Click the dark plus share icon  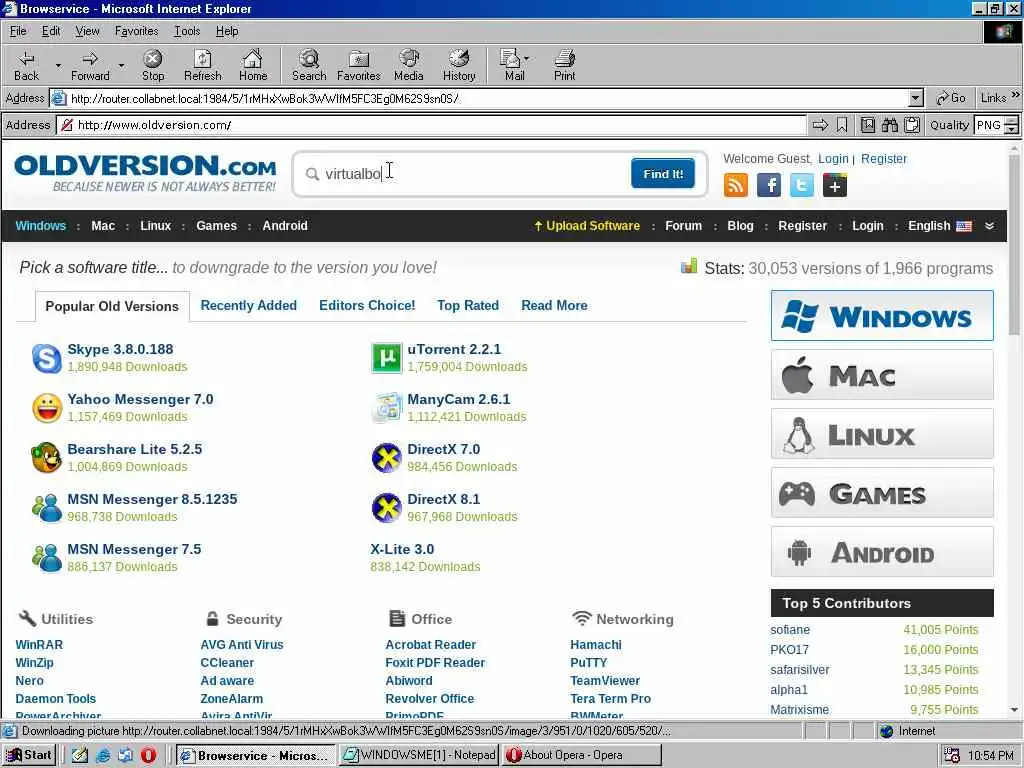point(835,185)
